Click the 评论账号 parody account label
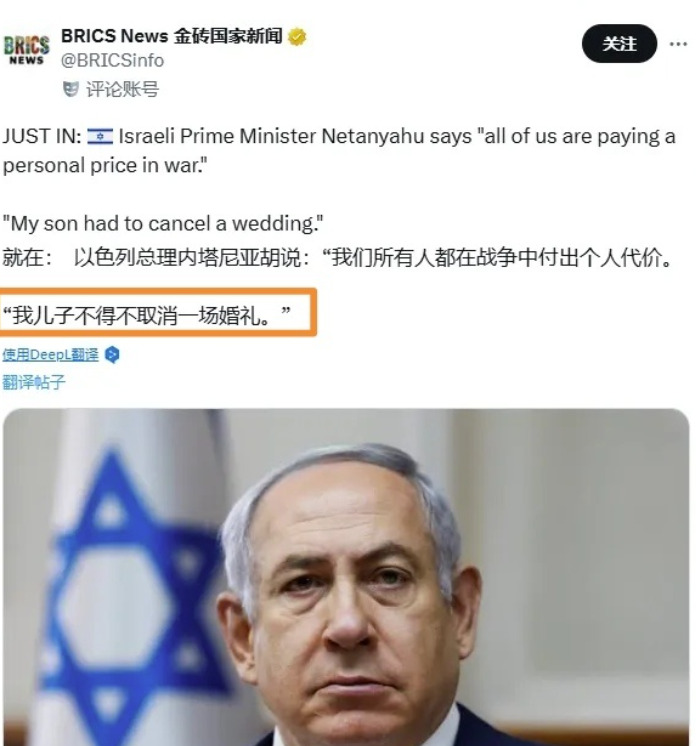Image resolution: width=696 pixels, height=746 pixels. [122, 89]
